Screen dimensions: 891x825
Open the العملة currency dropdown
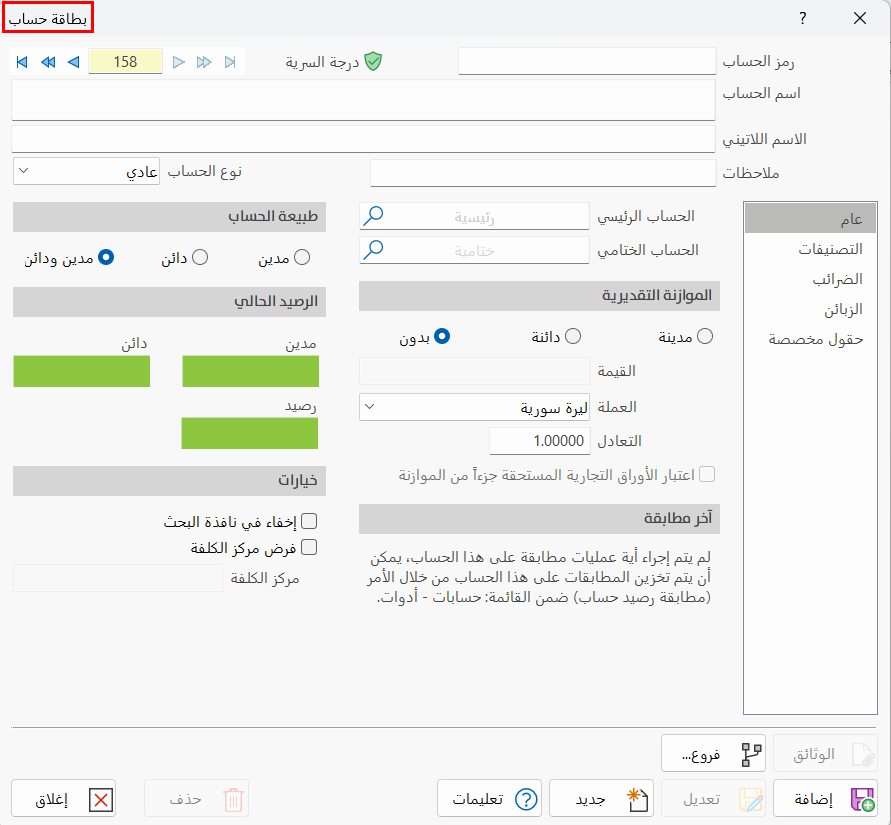368,407
